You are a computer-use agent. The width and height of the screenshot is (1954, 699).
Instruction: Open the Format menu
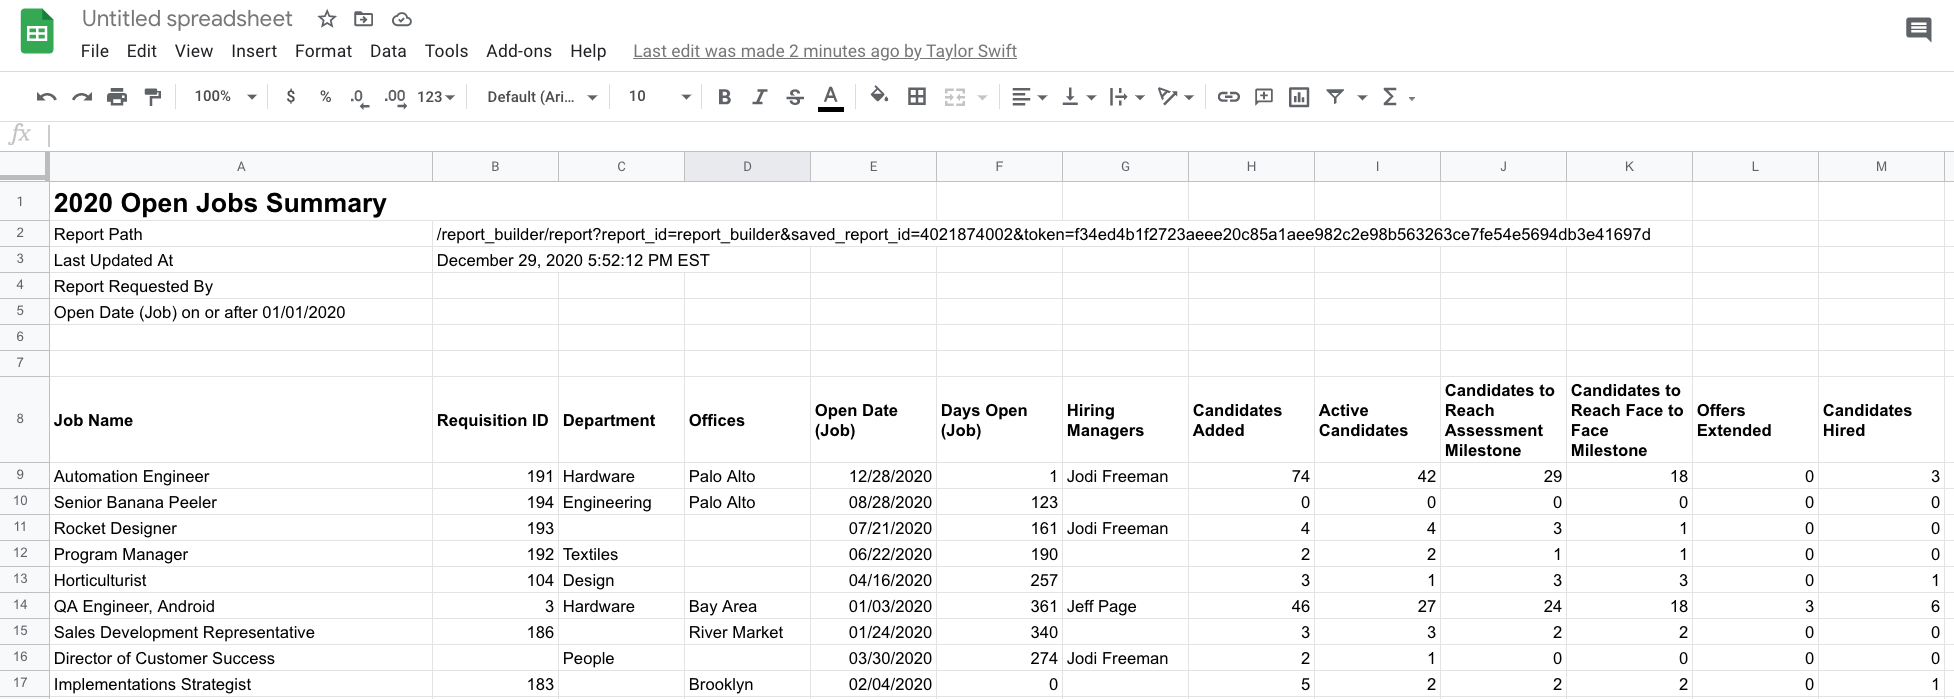pos(323,51)
